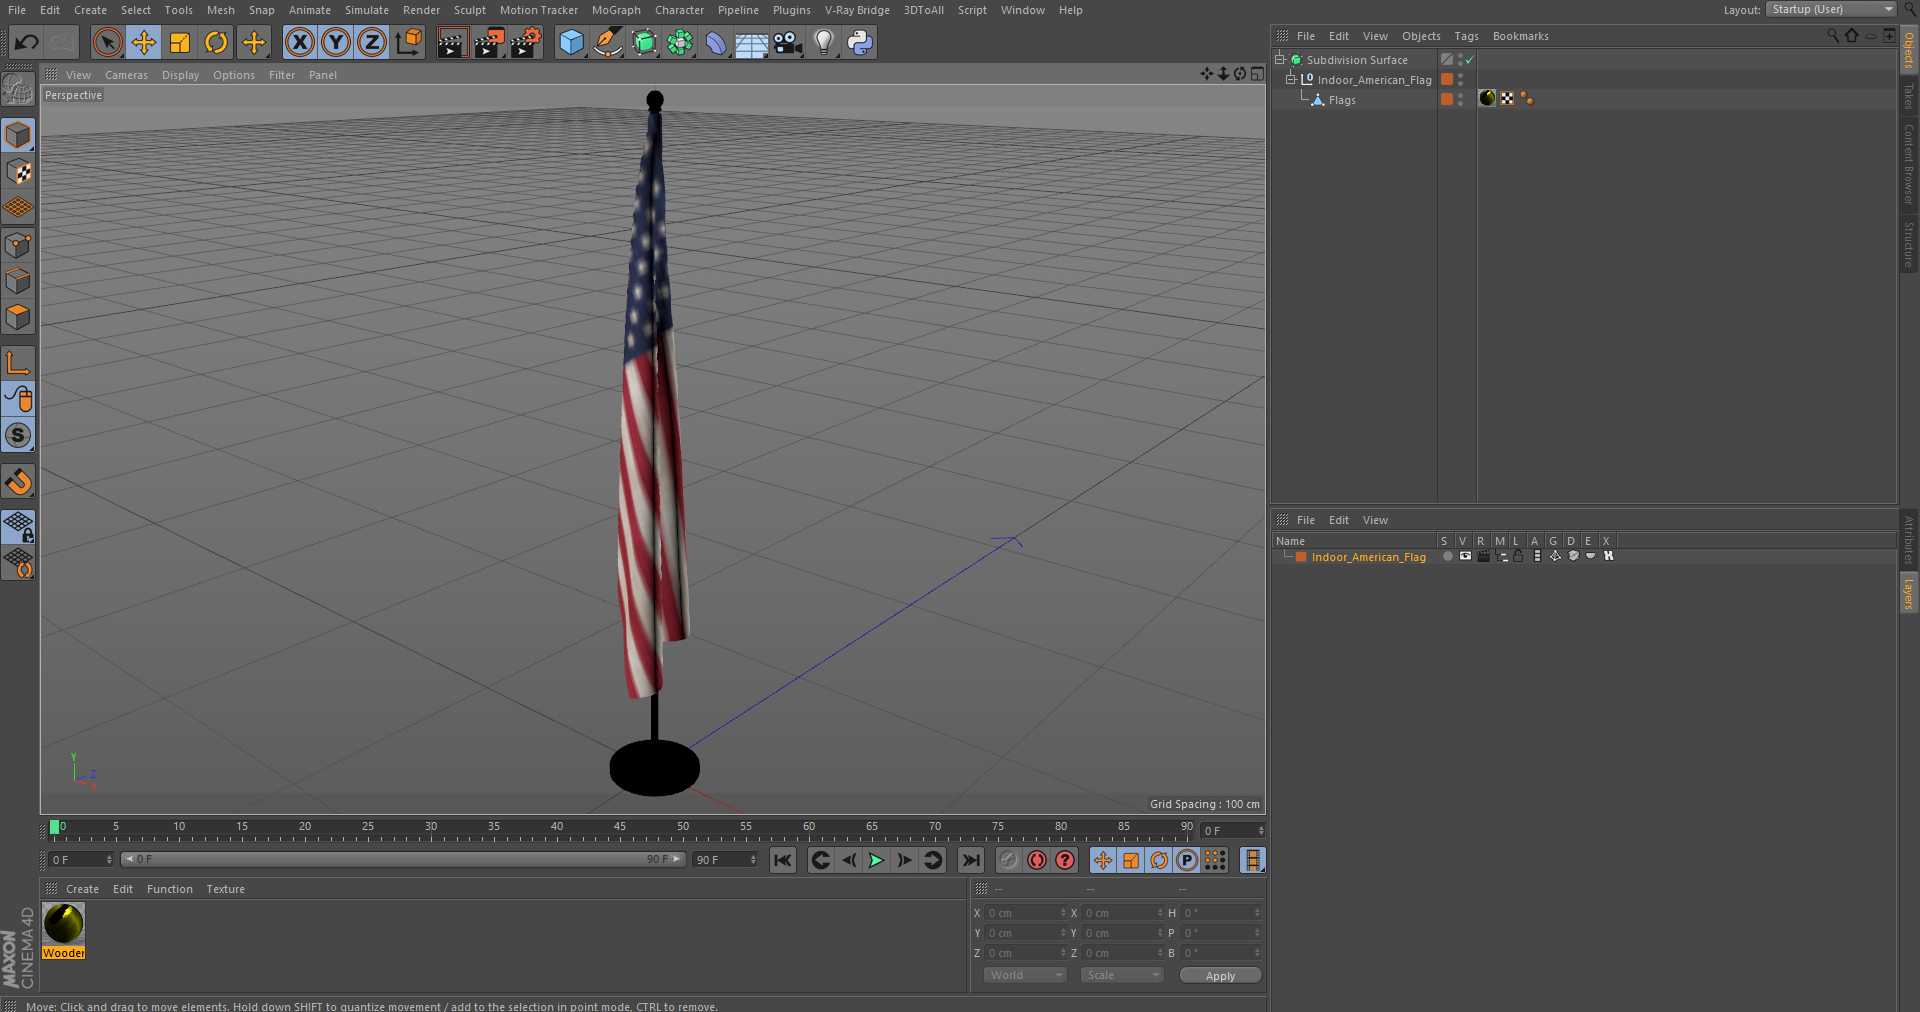Open the Scale mode dropdown
The width and height of the screenshot is (1920, 1012).
(x=1122, y=975)
